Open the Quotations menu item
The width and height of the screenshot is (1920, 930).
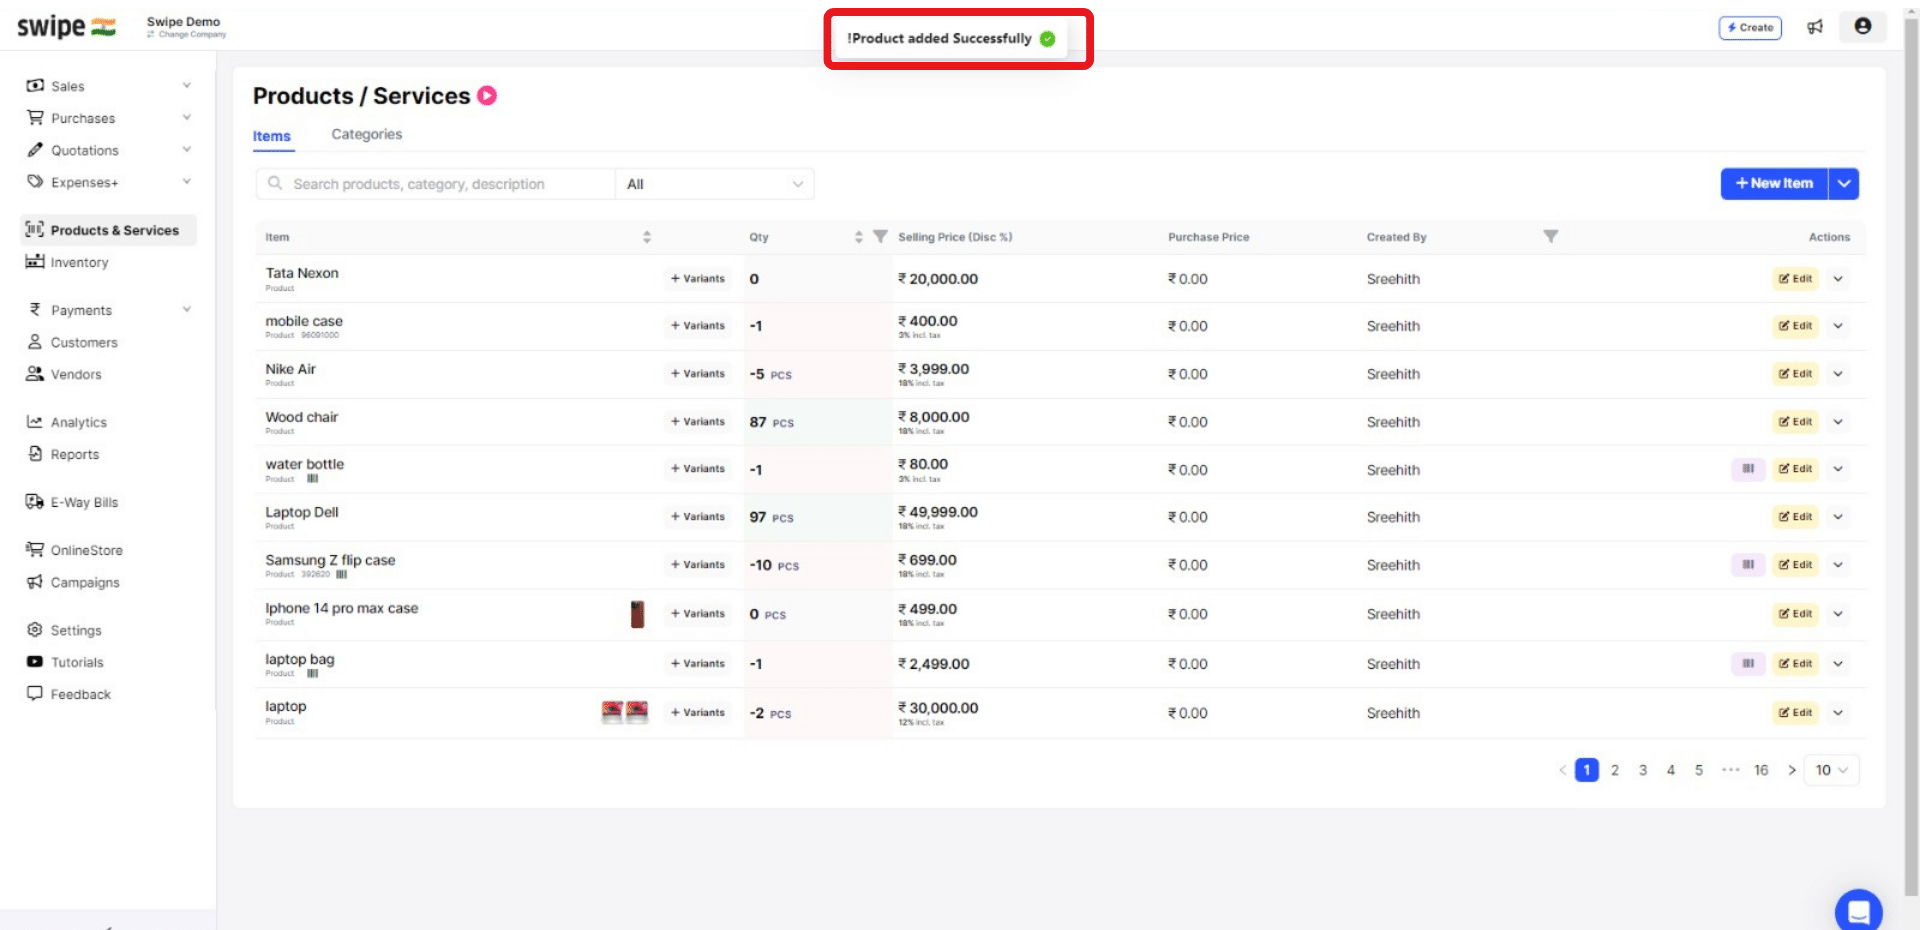[x=83, y=150]
